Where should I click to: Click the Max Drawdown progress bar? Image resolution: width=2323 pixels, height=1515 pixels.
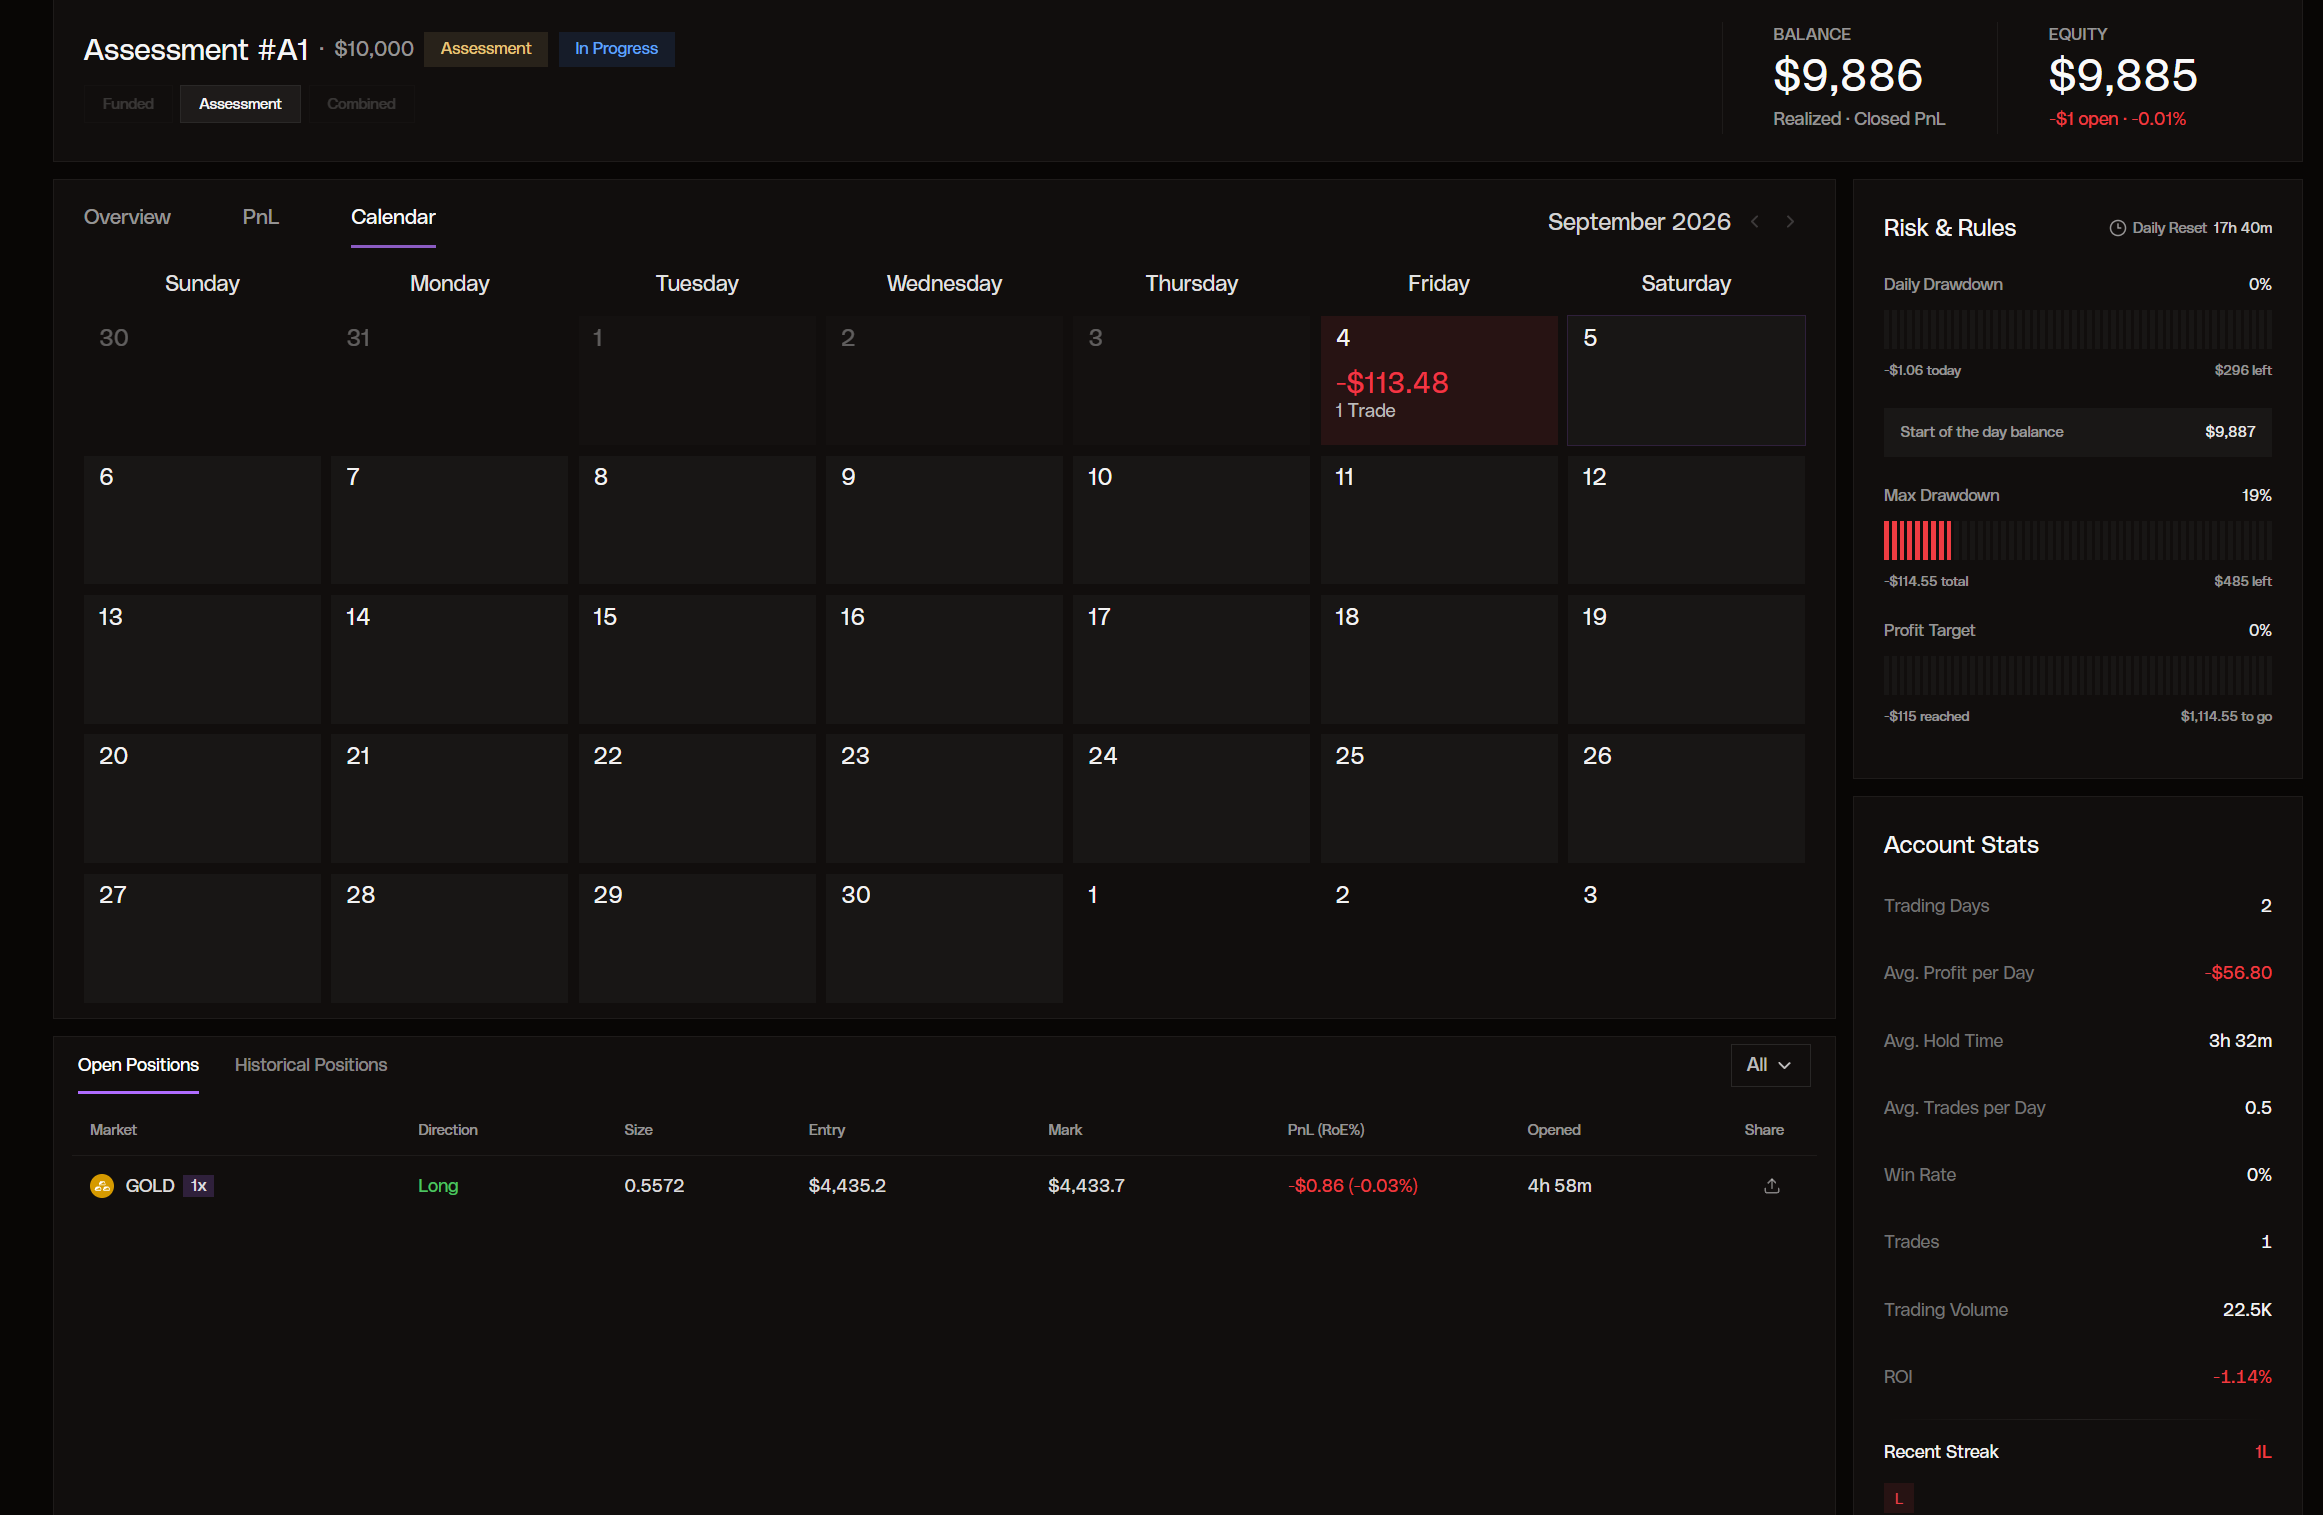point(2077,541)
